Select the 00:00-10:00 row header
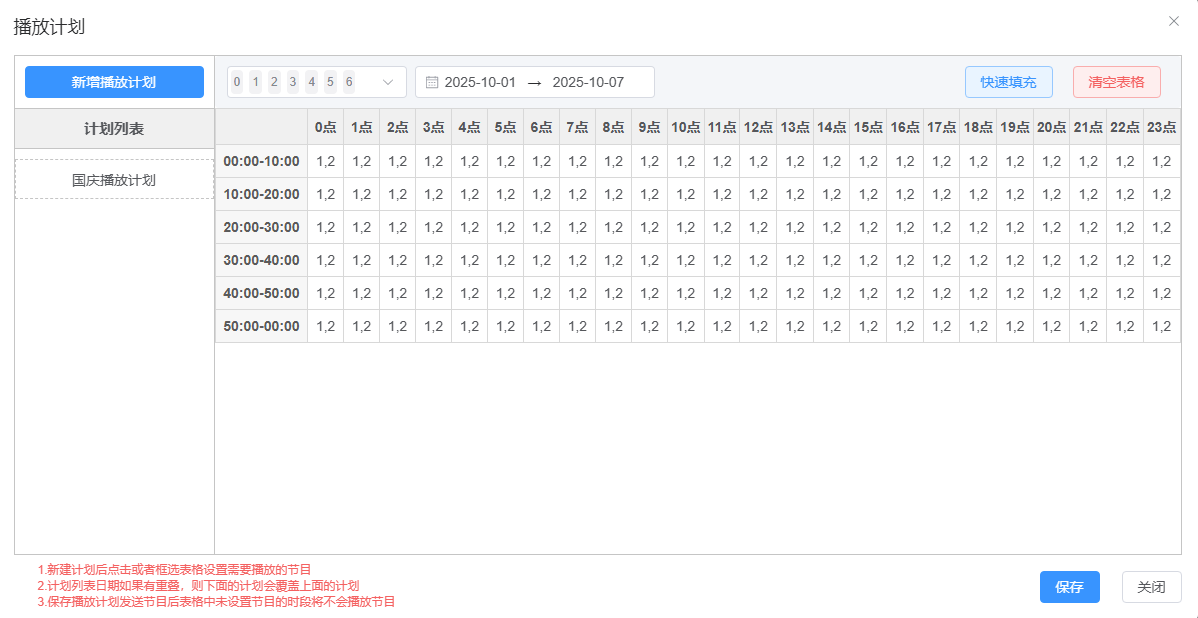The width and height of the screenshot is (1198, 618). (261, 161)
